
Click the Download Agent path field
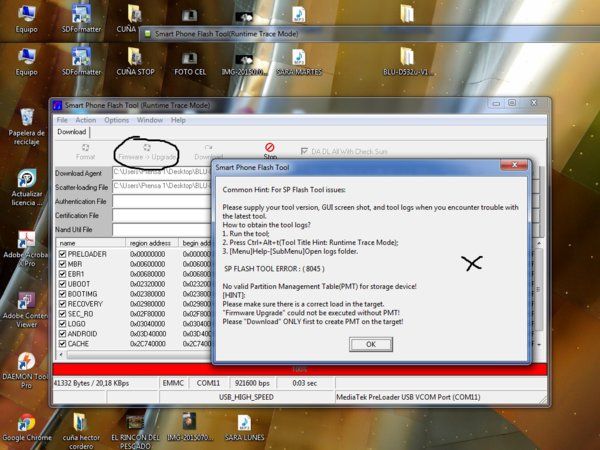point(162,173)
